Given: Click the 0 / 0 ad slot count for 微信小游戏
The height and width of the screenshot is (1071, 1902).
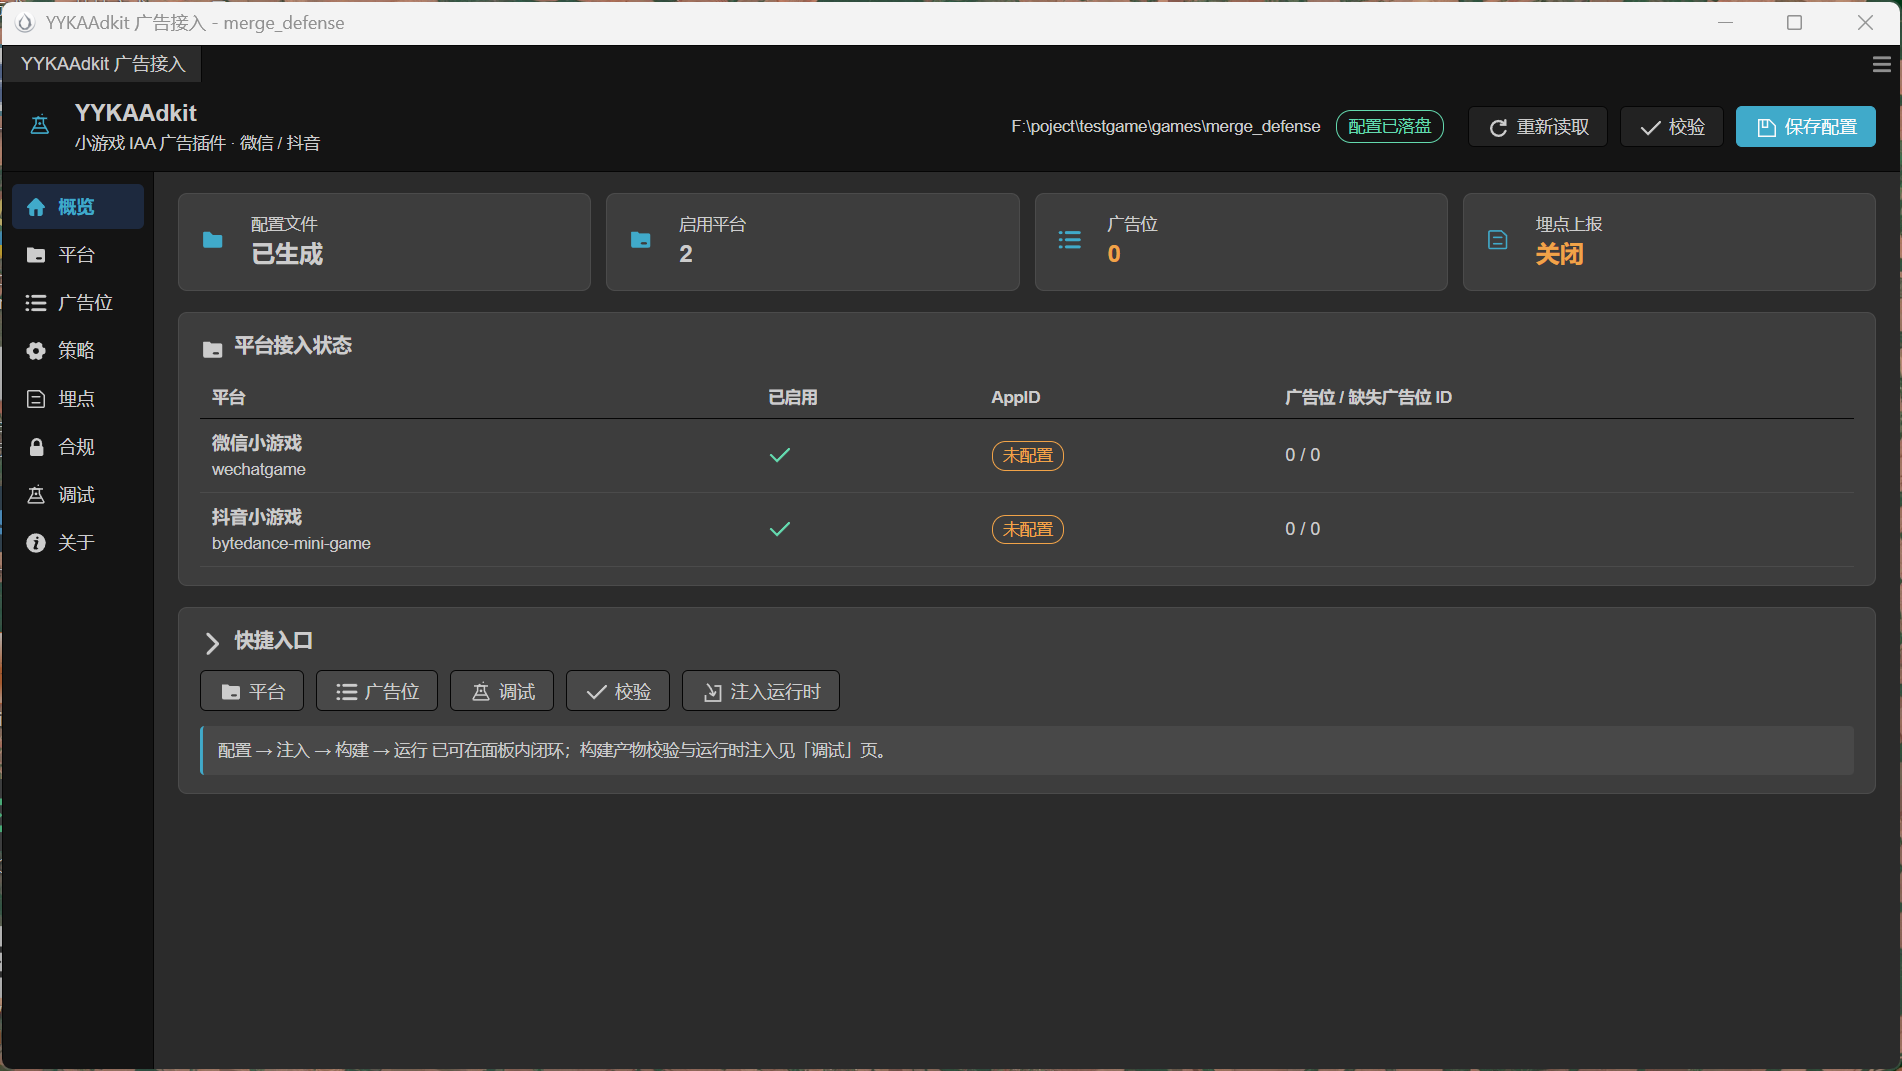Looking at the screenshot, I should 1303,455.
